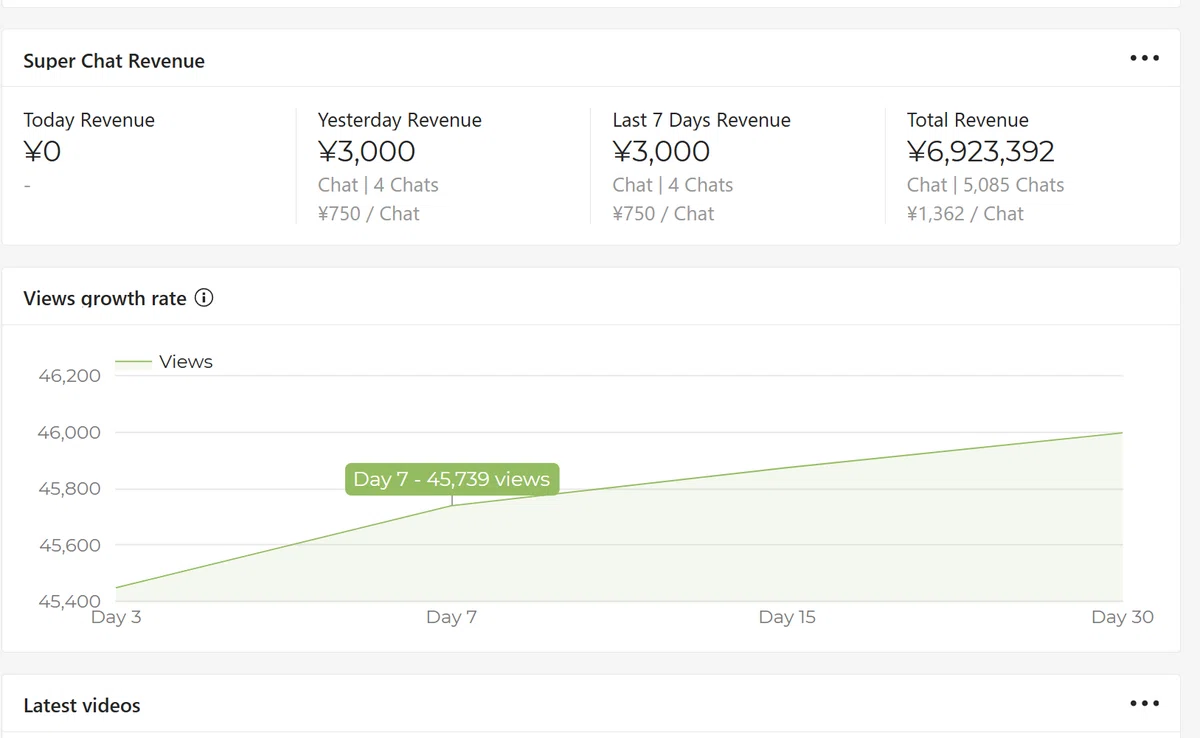Click the Total Revenue amount ¥6,923,392
The image size is (1200, 738).
tap(980, 151)
